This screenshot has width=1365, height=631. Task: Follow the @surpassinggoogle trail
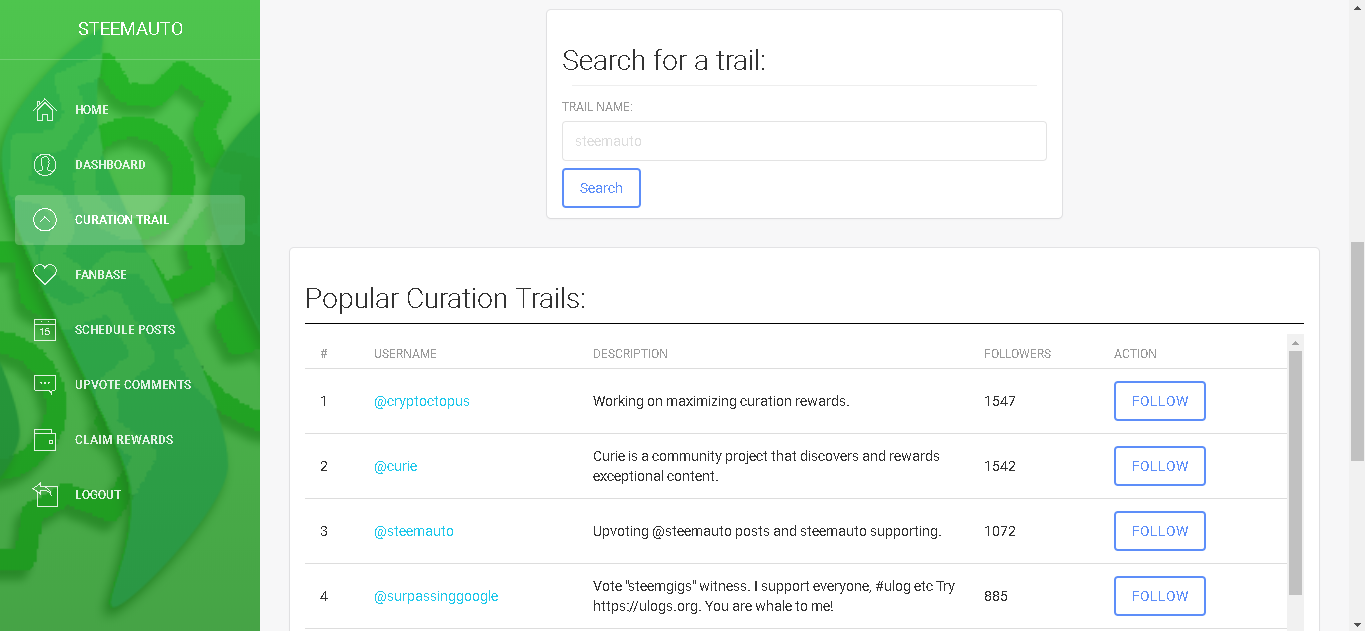click(x=1159, y=596)
